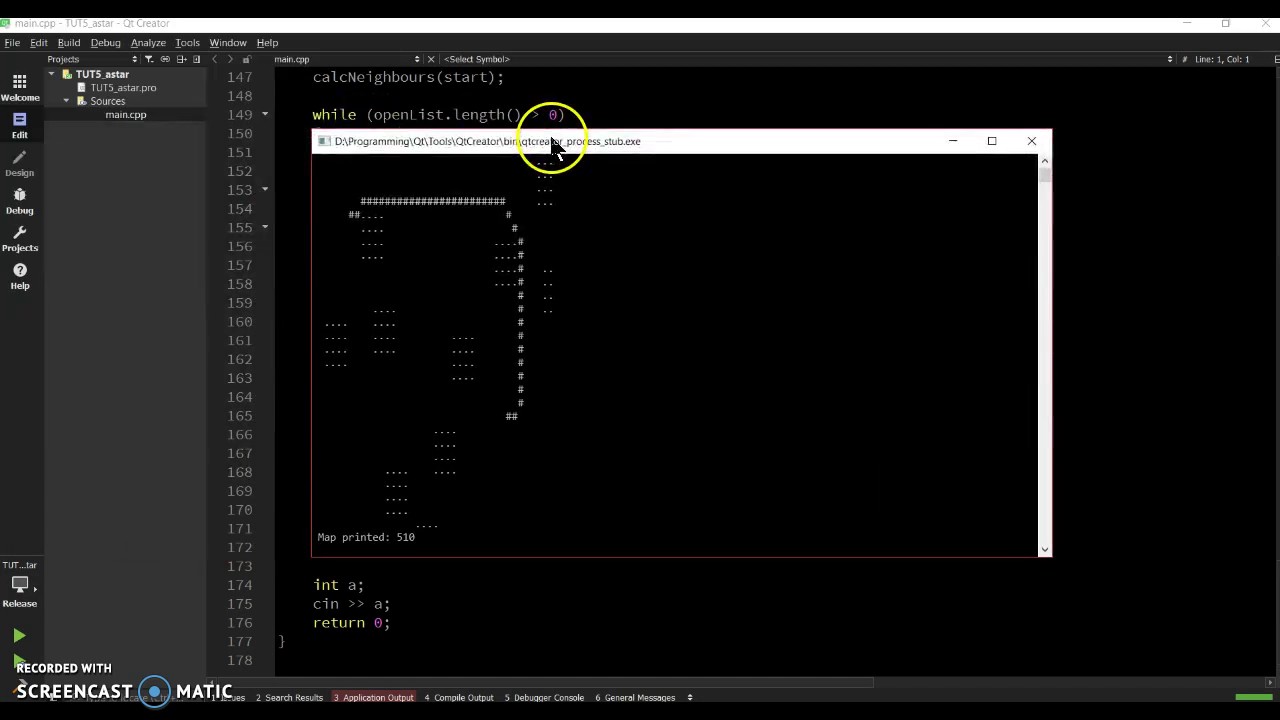
Task: Open the Edit menu
Action: 39,43
